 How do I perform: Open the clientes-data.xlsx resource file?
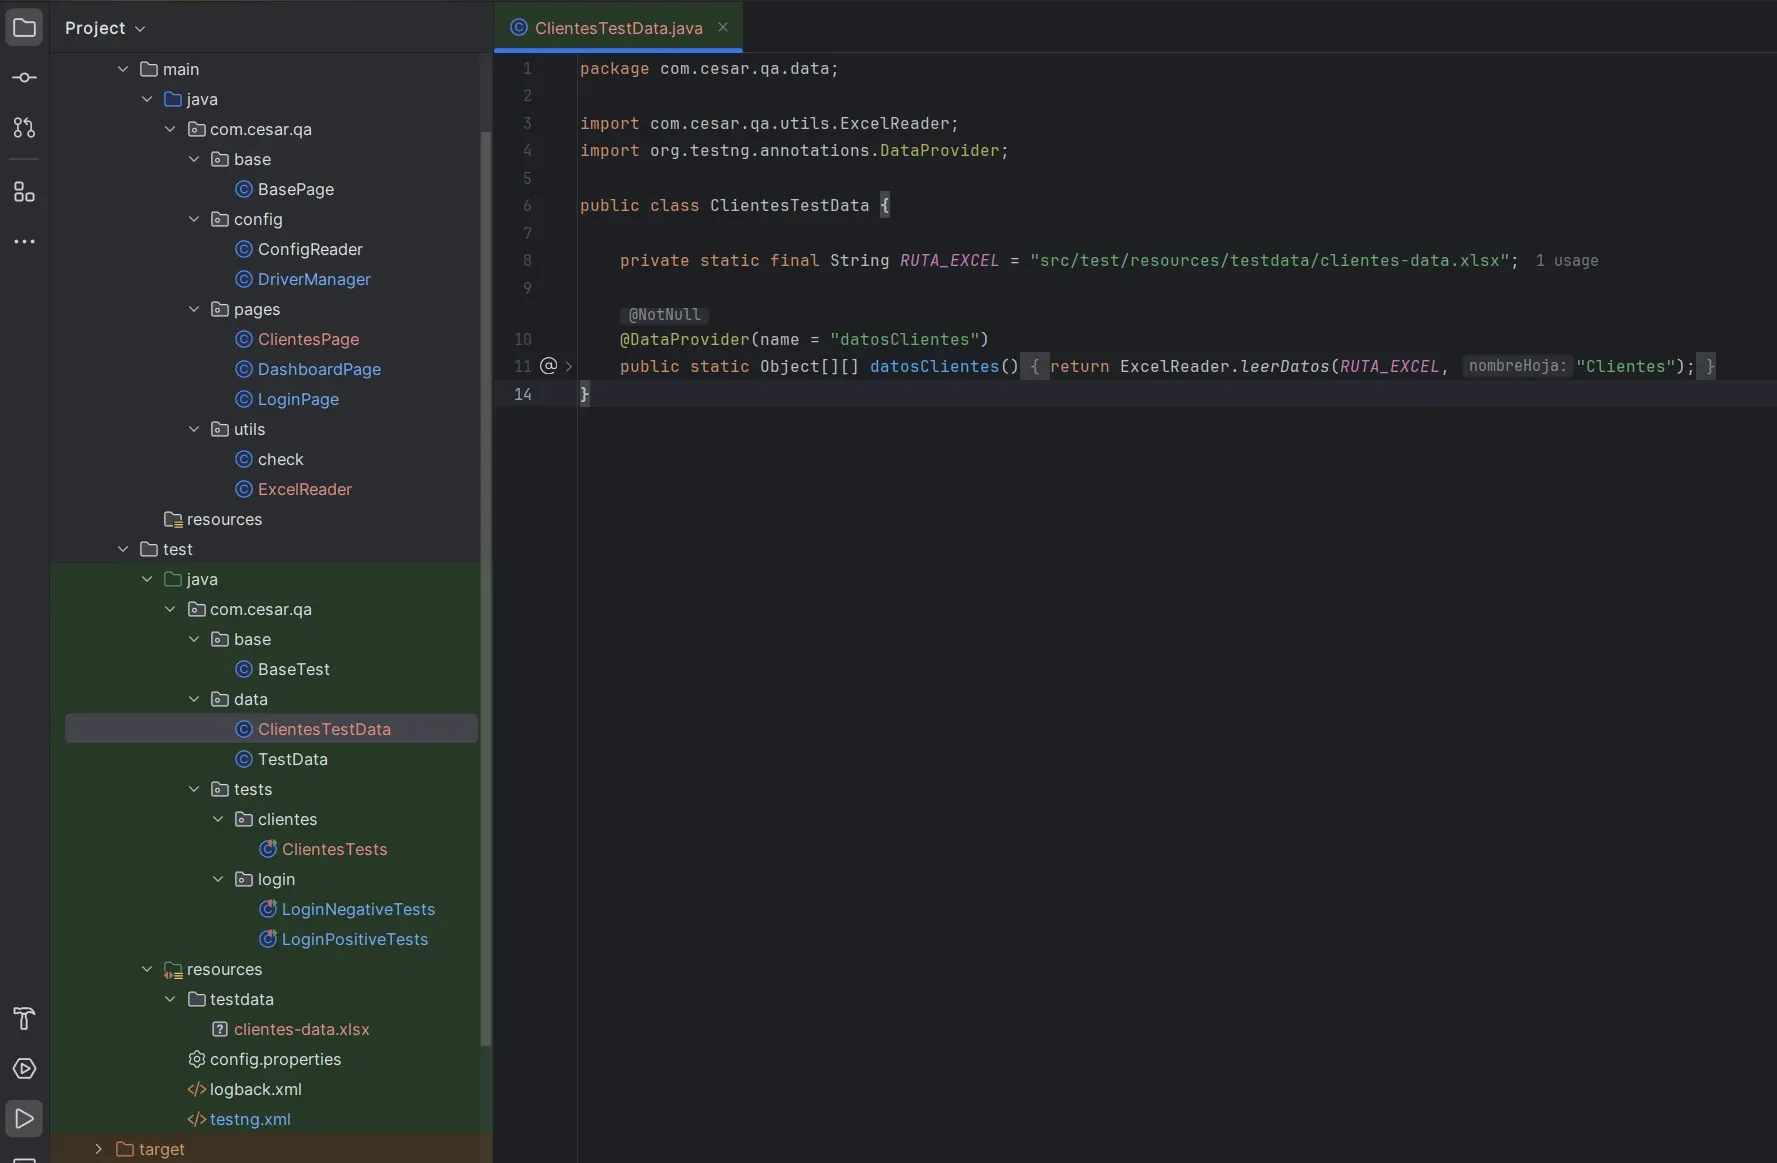303,1029
